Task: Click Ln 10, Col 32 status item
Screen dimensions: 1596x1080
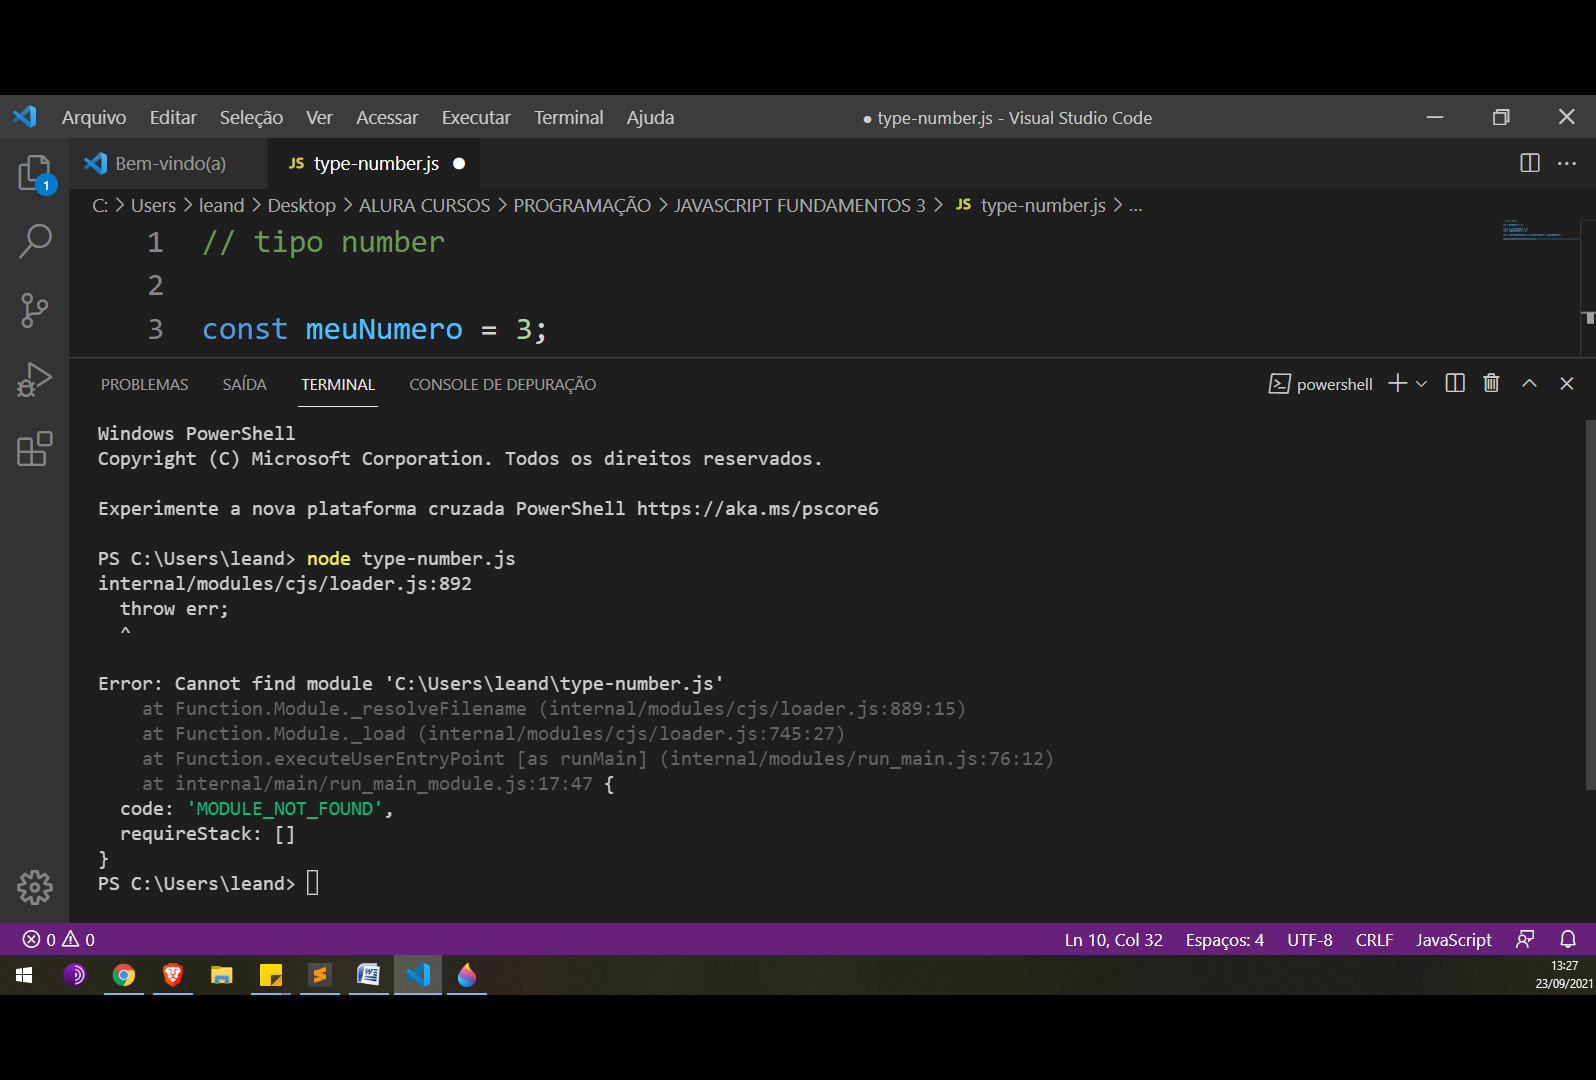Action: (x=1113, y=940)
